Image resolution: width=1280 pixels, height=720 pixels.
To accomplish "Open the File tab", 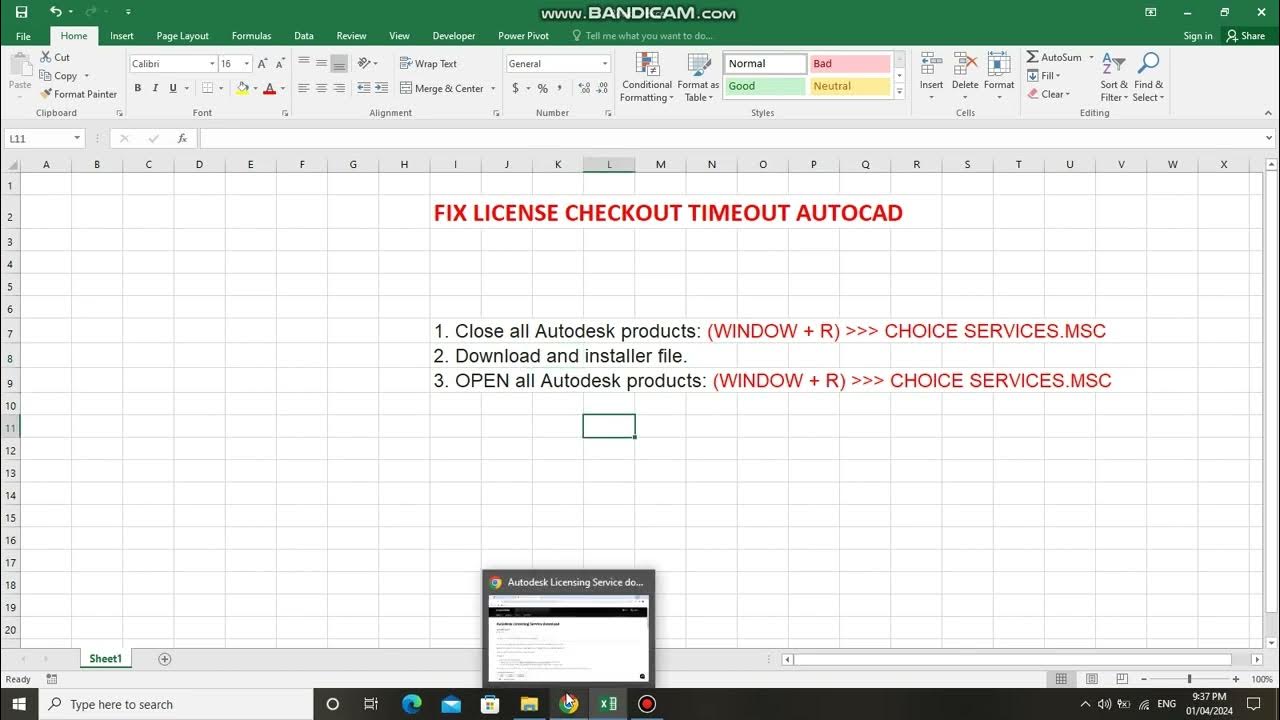I will 23,36.
